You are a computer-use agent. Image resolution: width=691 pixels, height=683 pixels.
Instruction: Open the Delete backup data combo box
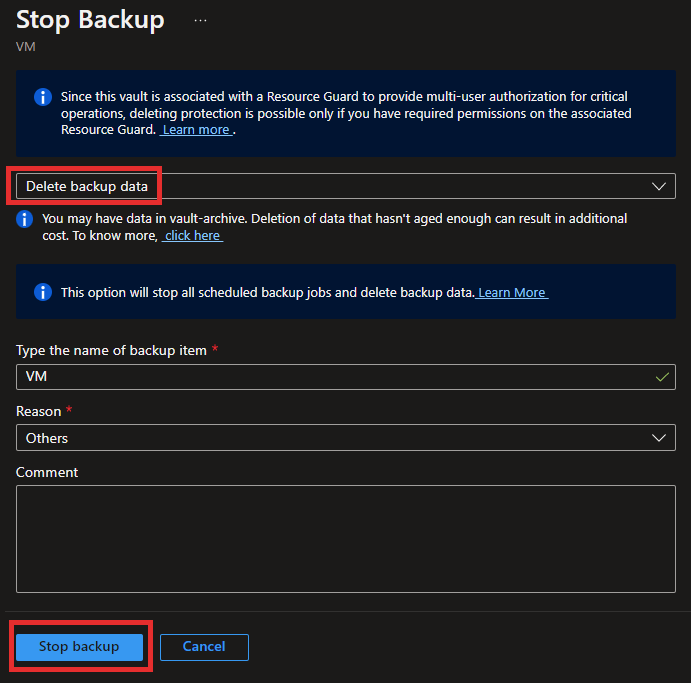coord(346,186)
